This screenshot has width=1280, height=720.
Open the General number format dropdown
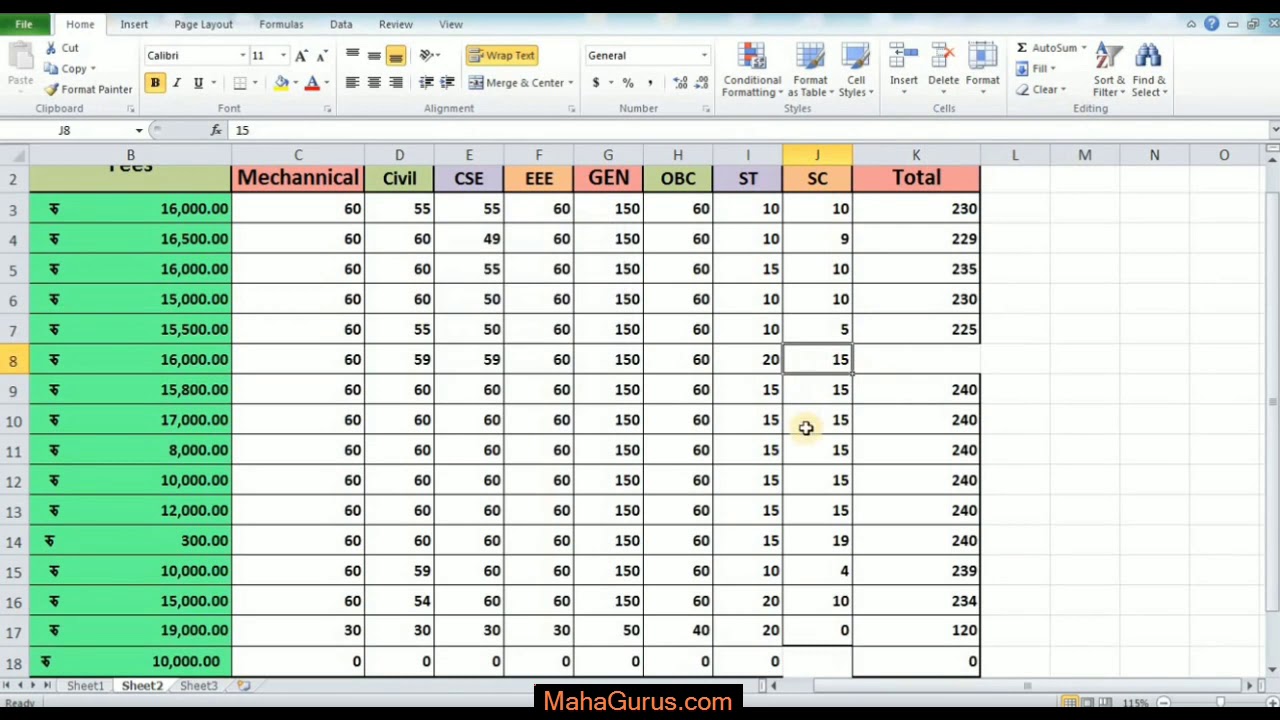[704, 56]
